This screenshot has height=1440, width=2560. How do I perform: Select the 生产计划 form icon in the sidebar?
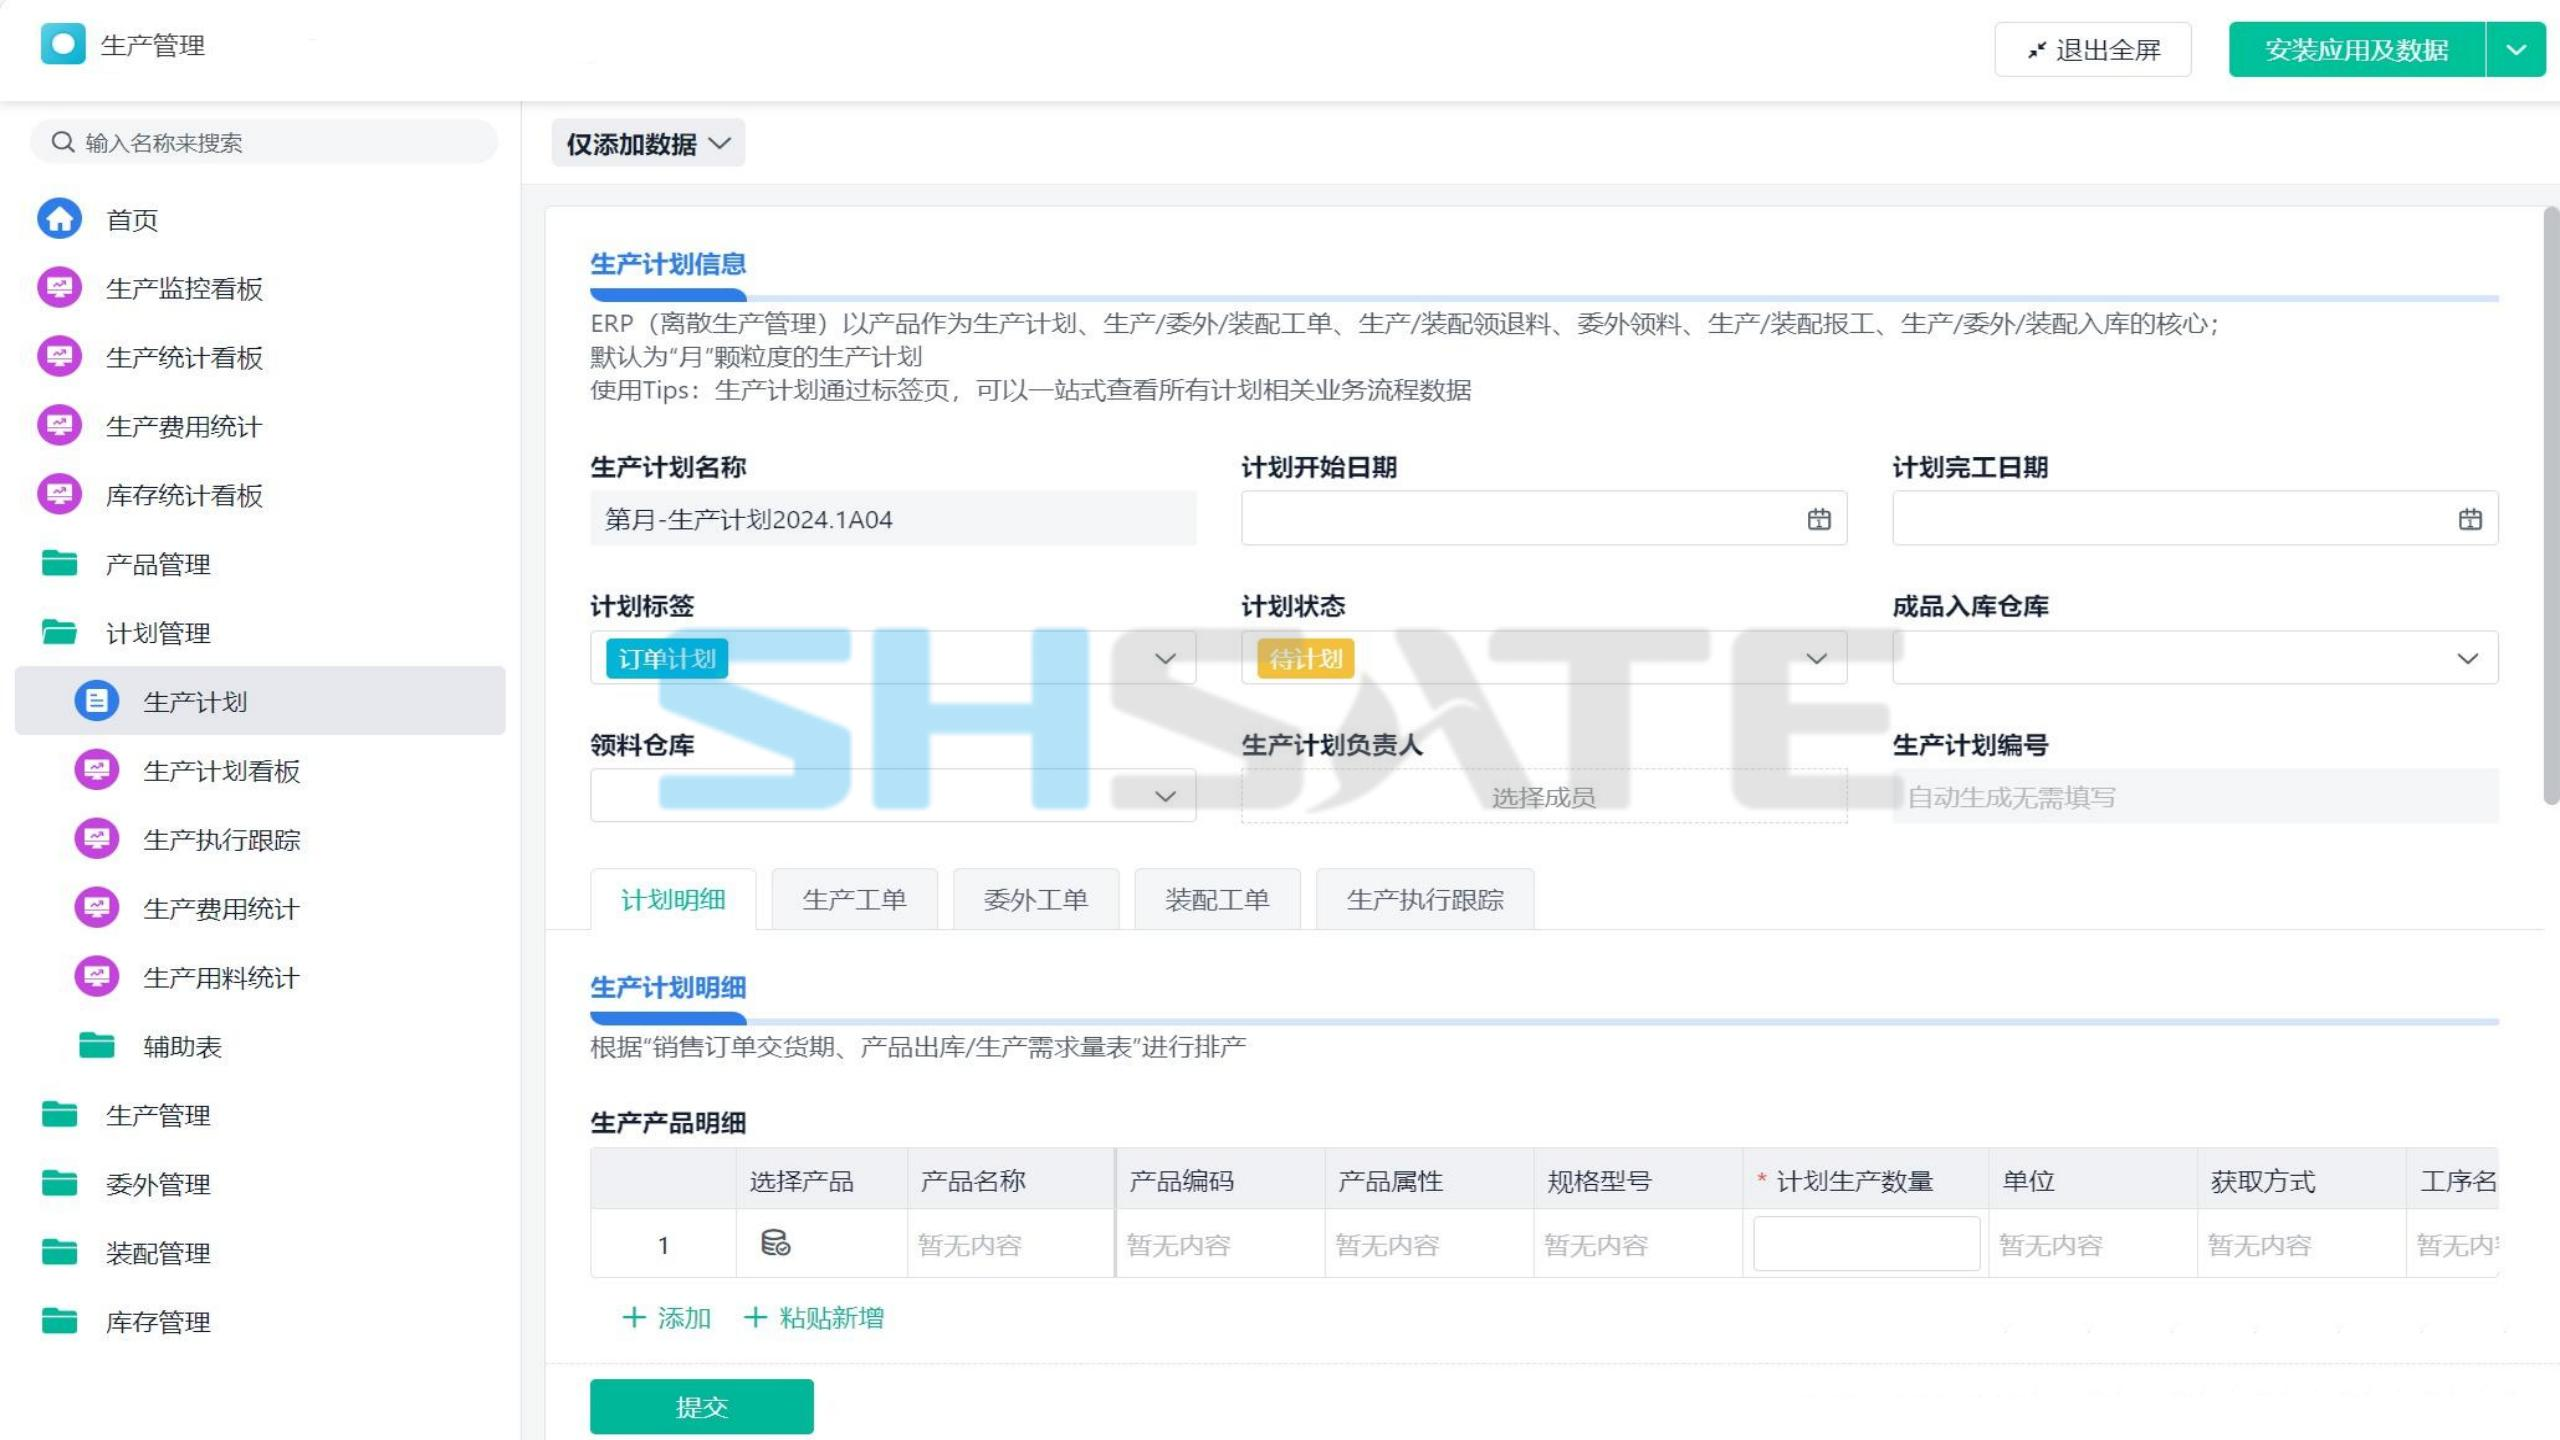pyautogui.click(x=97, y=701)
